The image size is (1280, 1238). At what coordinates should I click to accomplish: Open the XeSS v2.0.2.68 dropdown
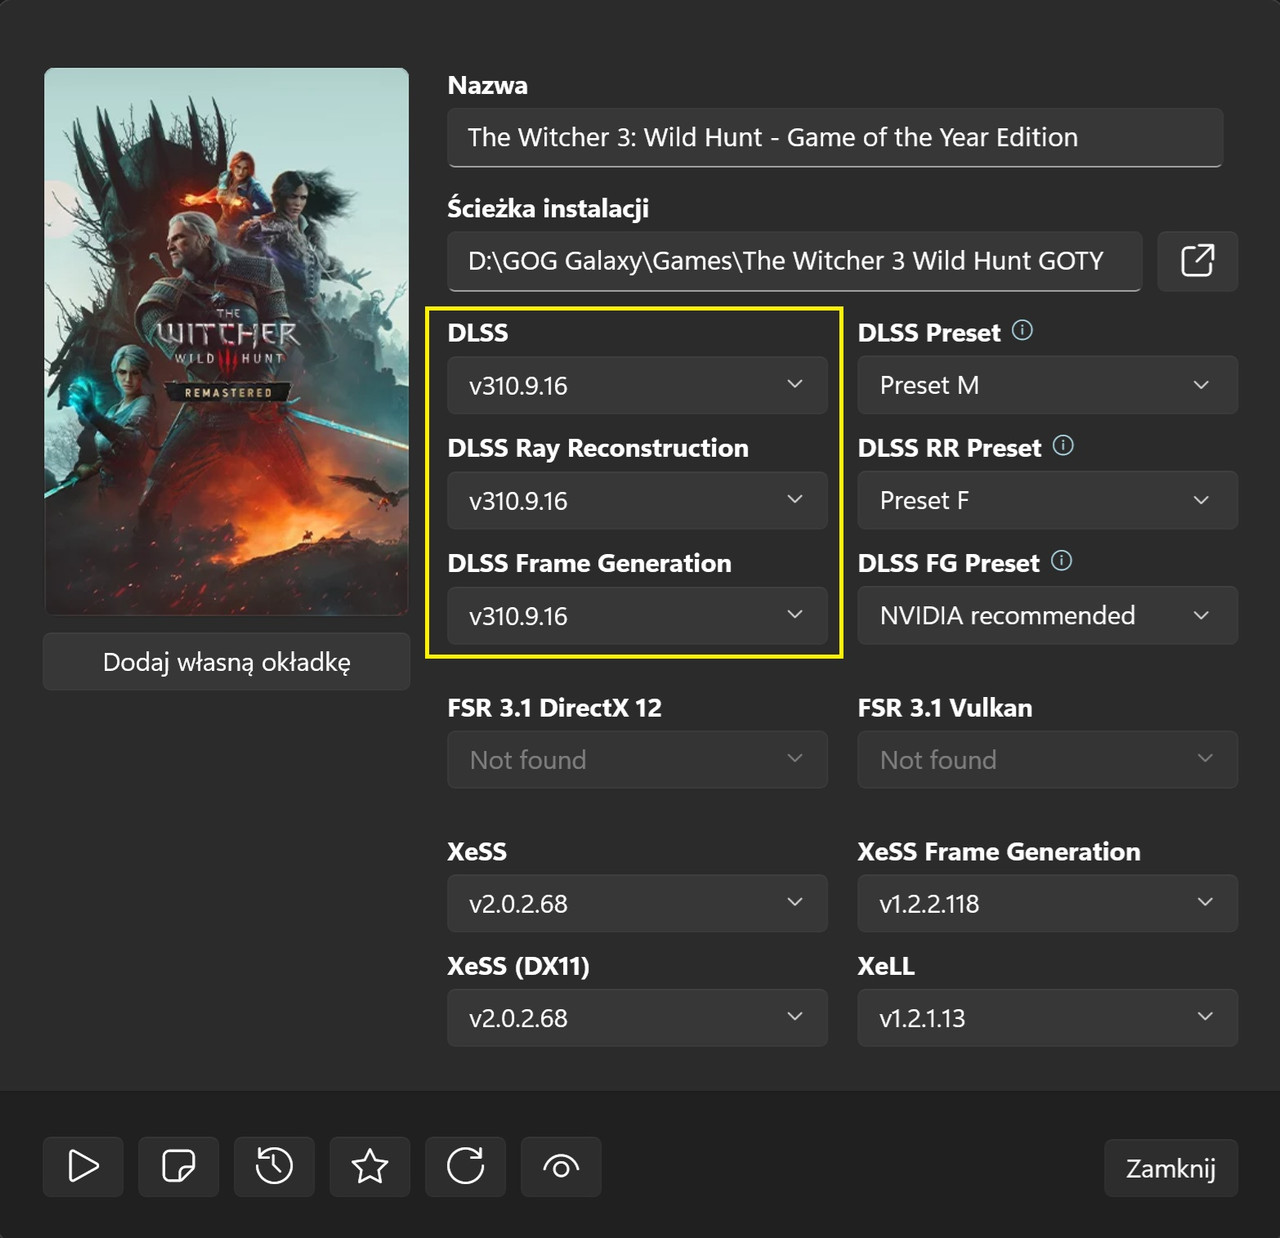point(637,903)
